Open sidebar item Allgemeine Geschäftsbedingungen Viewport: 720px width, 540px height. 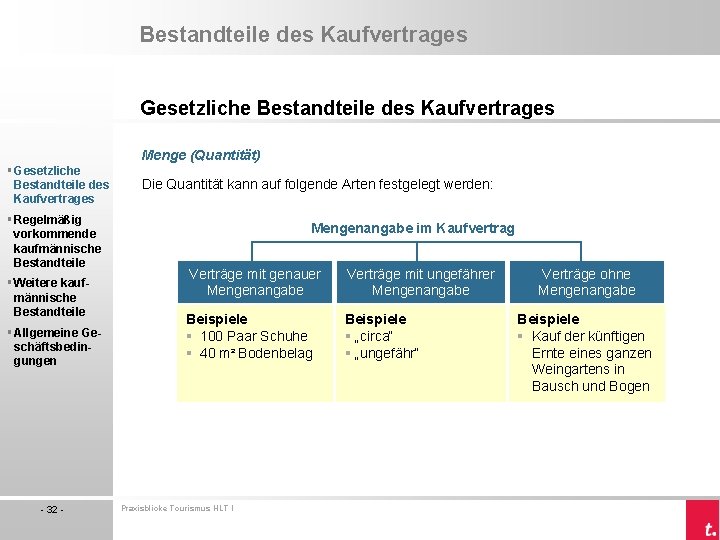57,347
